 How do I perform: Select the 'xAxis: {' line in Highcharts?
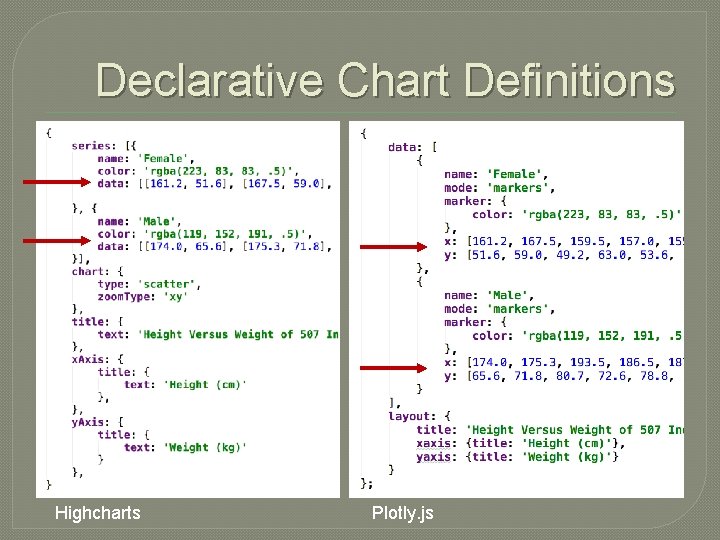pos(97,359)
